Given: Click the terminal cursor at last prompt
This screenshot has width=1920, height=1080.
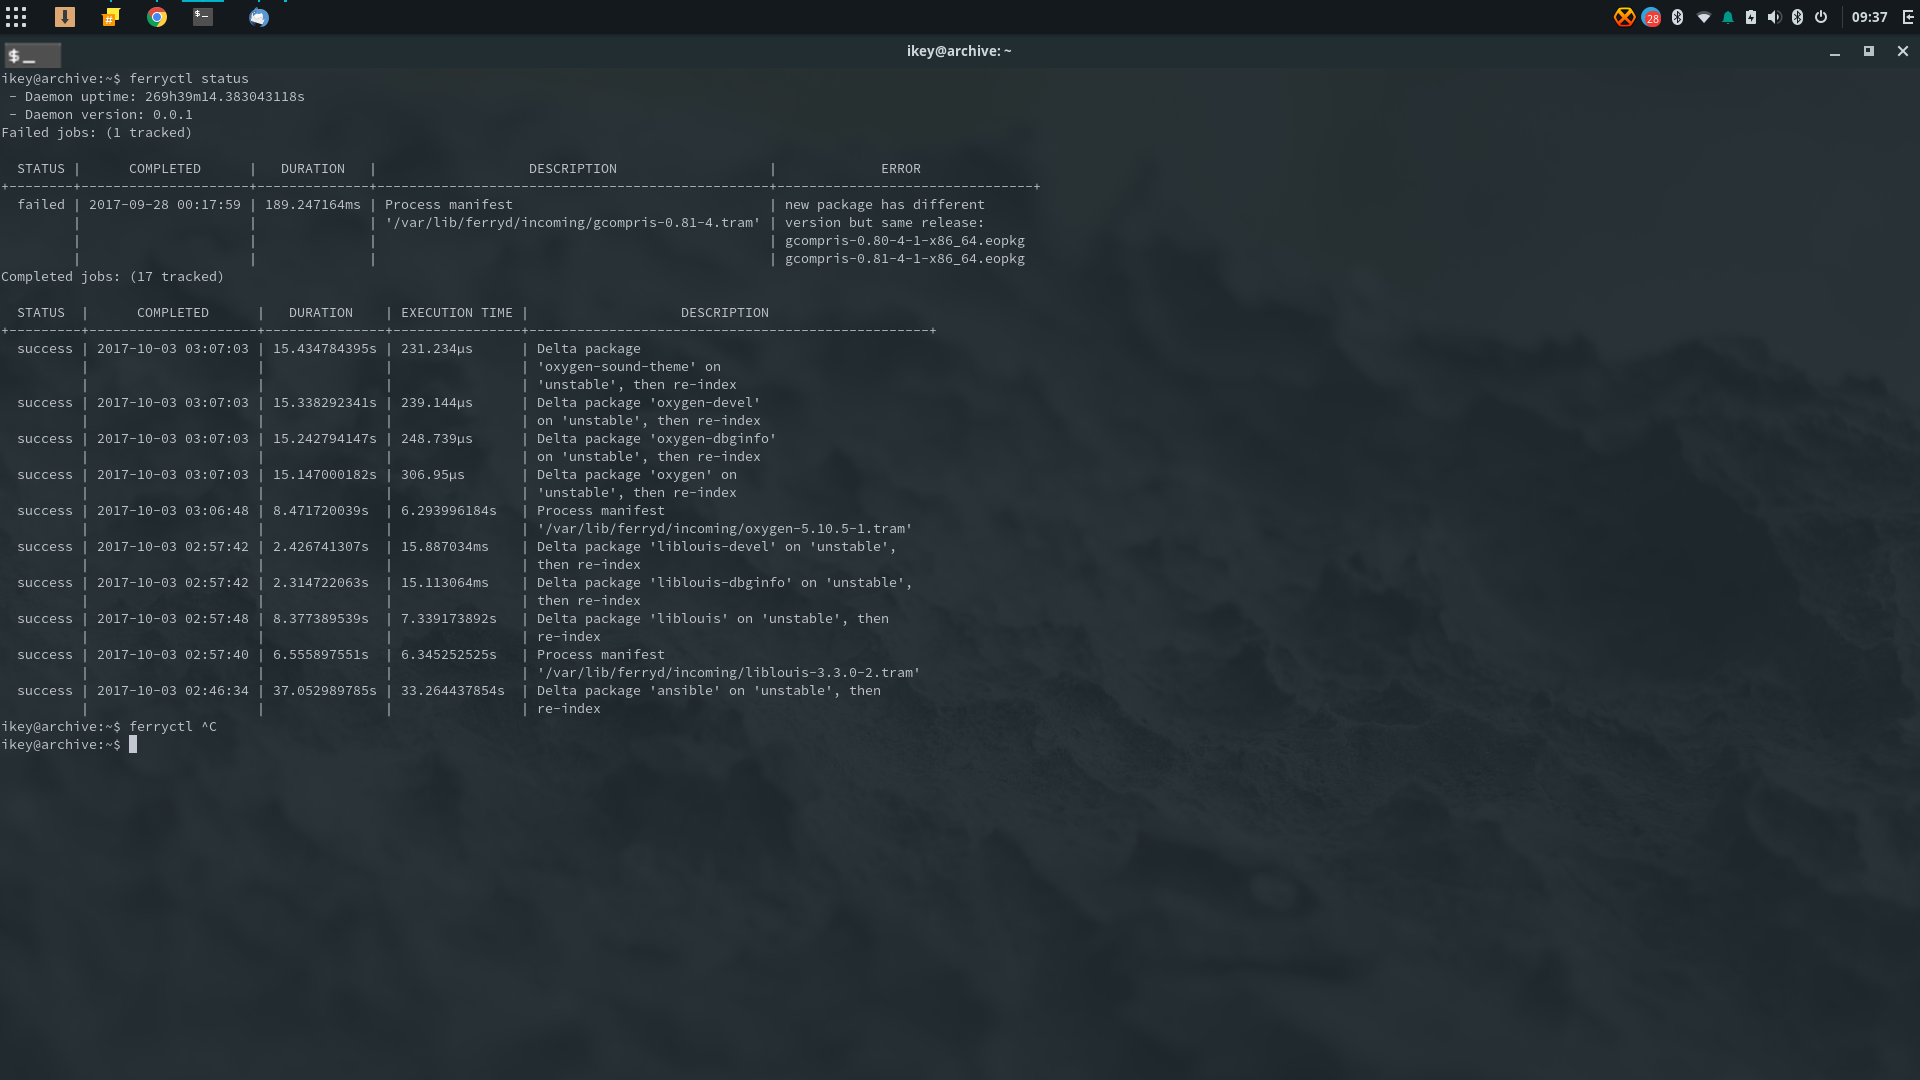Looking at the screenshot, I should point(133,745).
